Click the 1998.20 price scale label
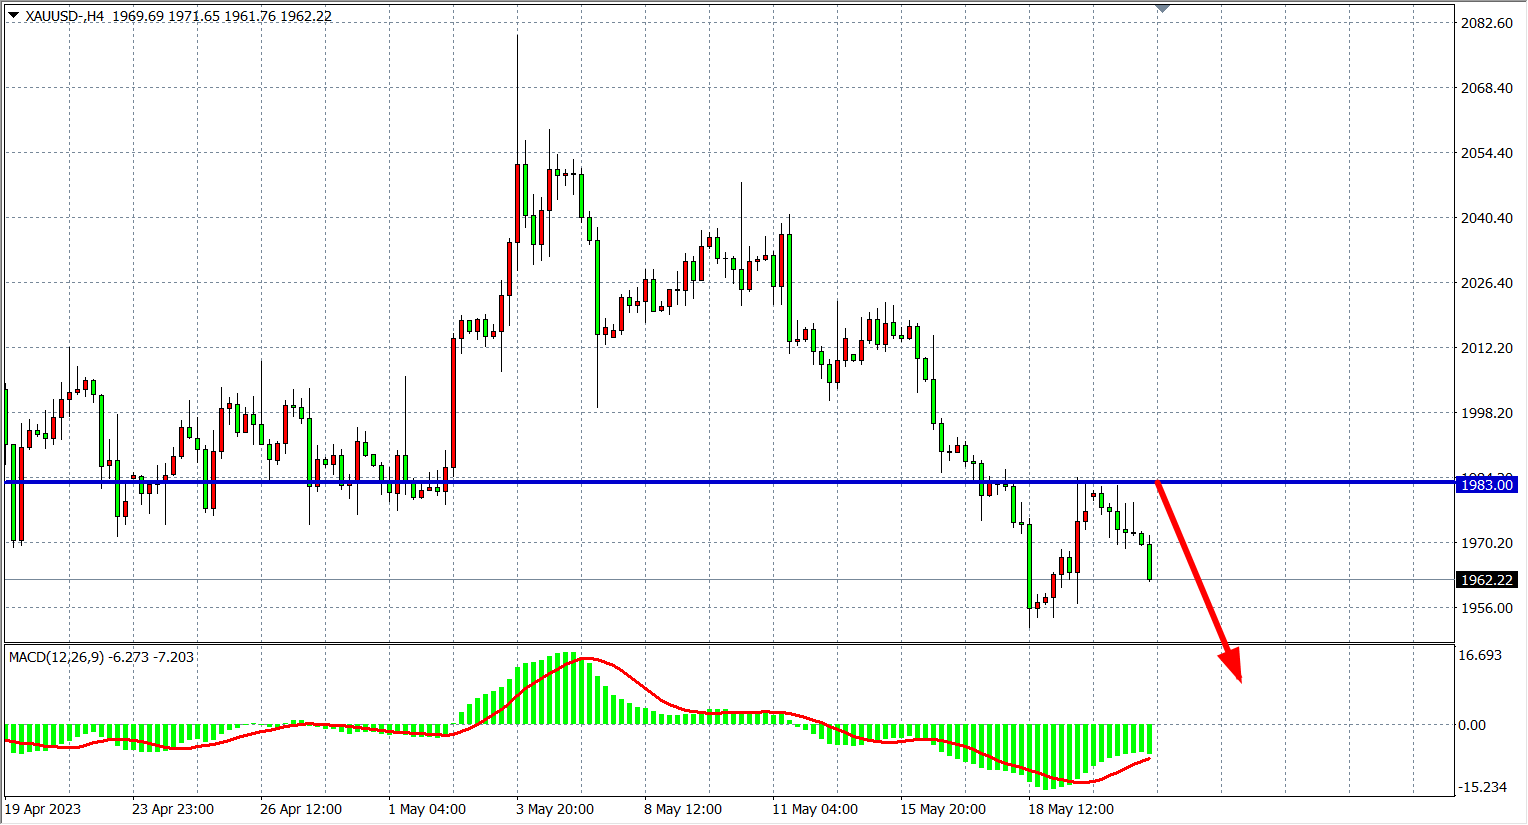 [x=1487, y=413]
